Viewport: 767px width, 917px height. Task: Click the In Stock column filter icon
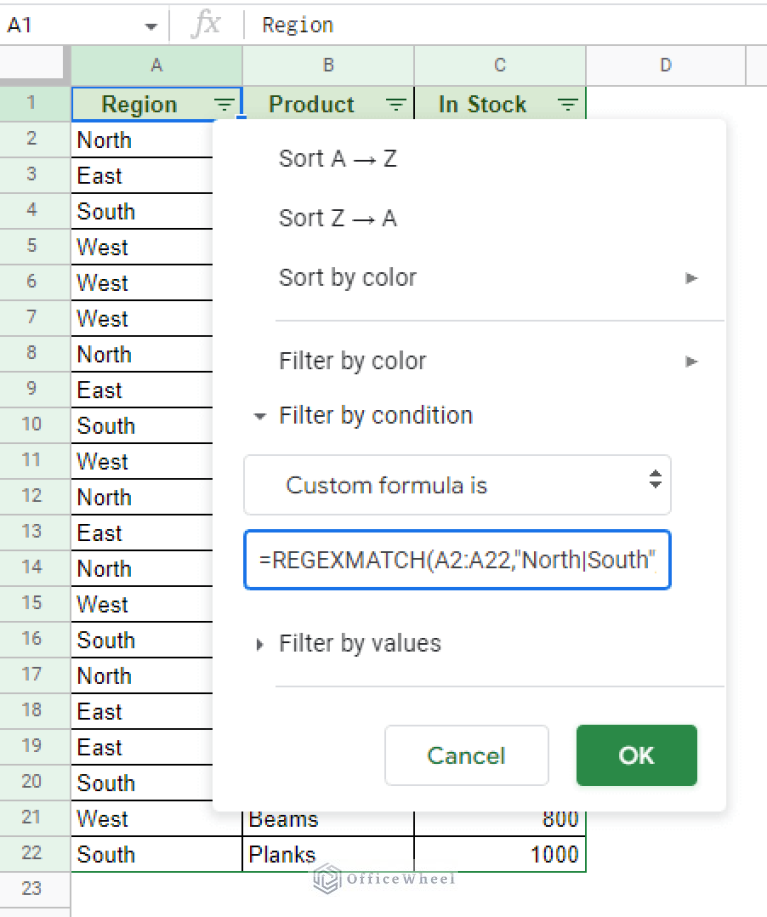(568, 103)
